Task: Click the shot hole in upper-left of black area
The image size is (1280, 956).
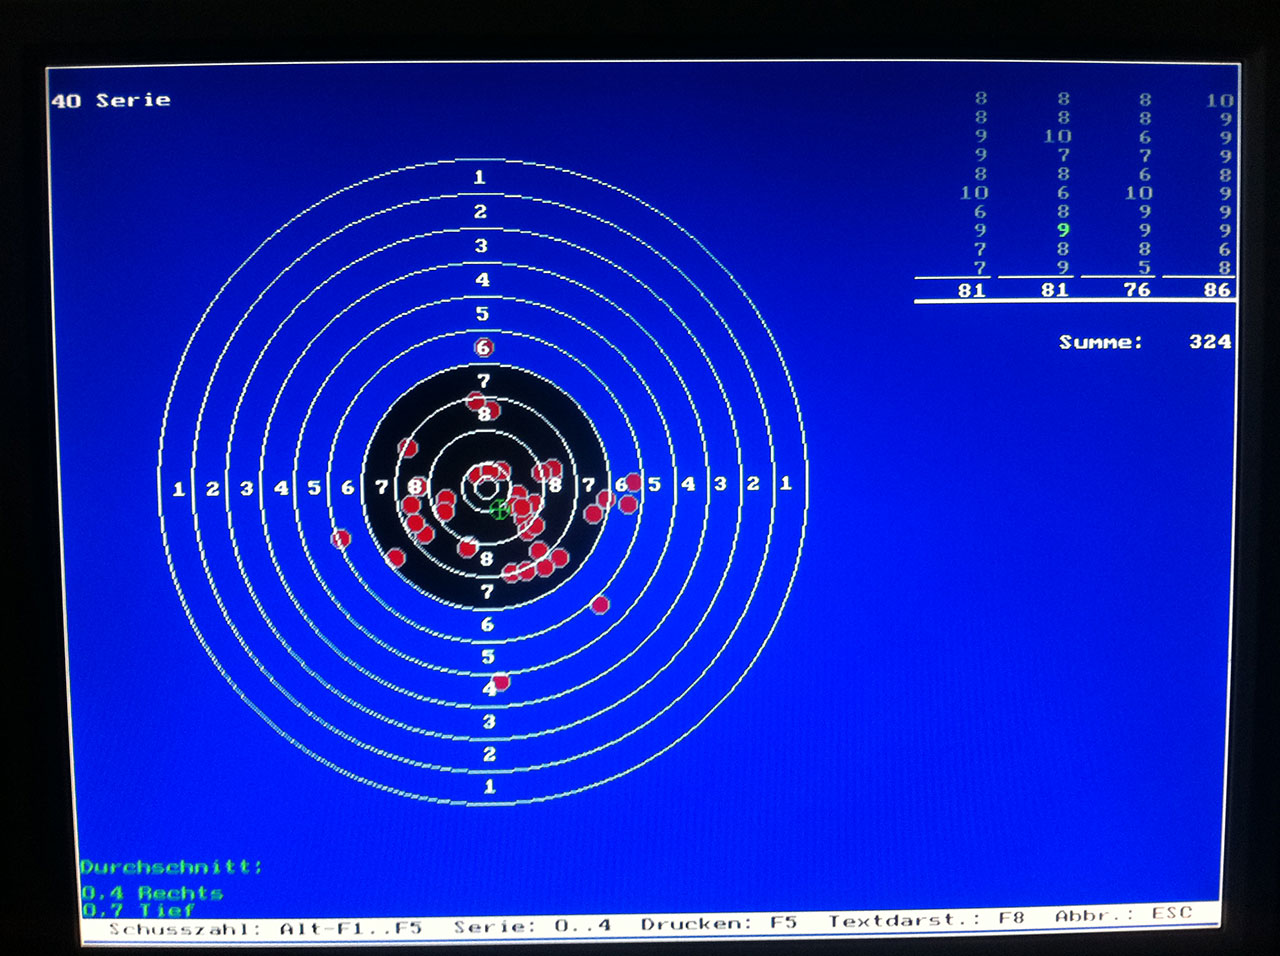Action: coord(408,447)
